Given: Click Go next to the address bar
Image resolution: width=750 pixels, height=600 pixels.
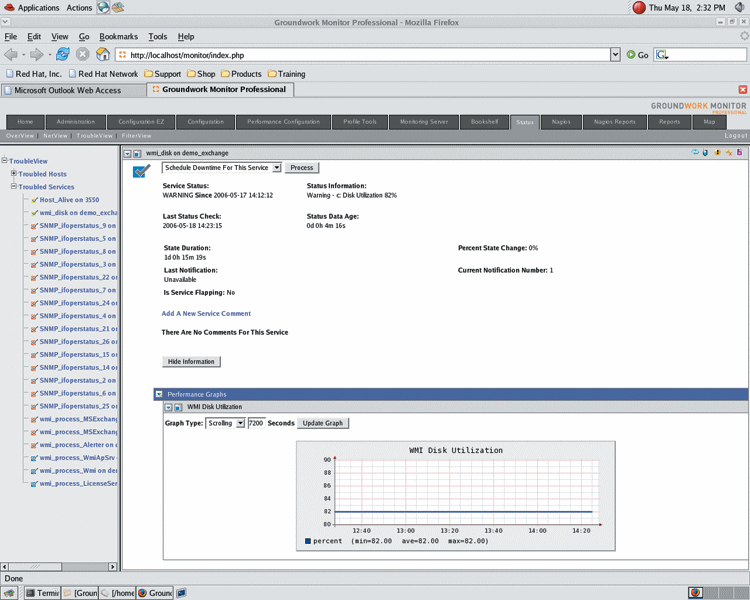Looking at the screenshot, I should [638, 55].
